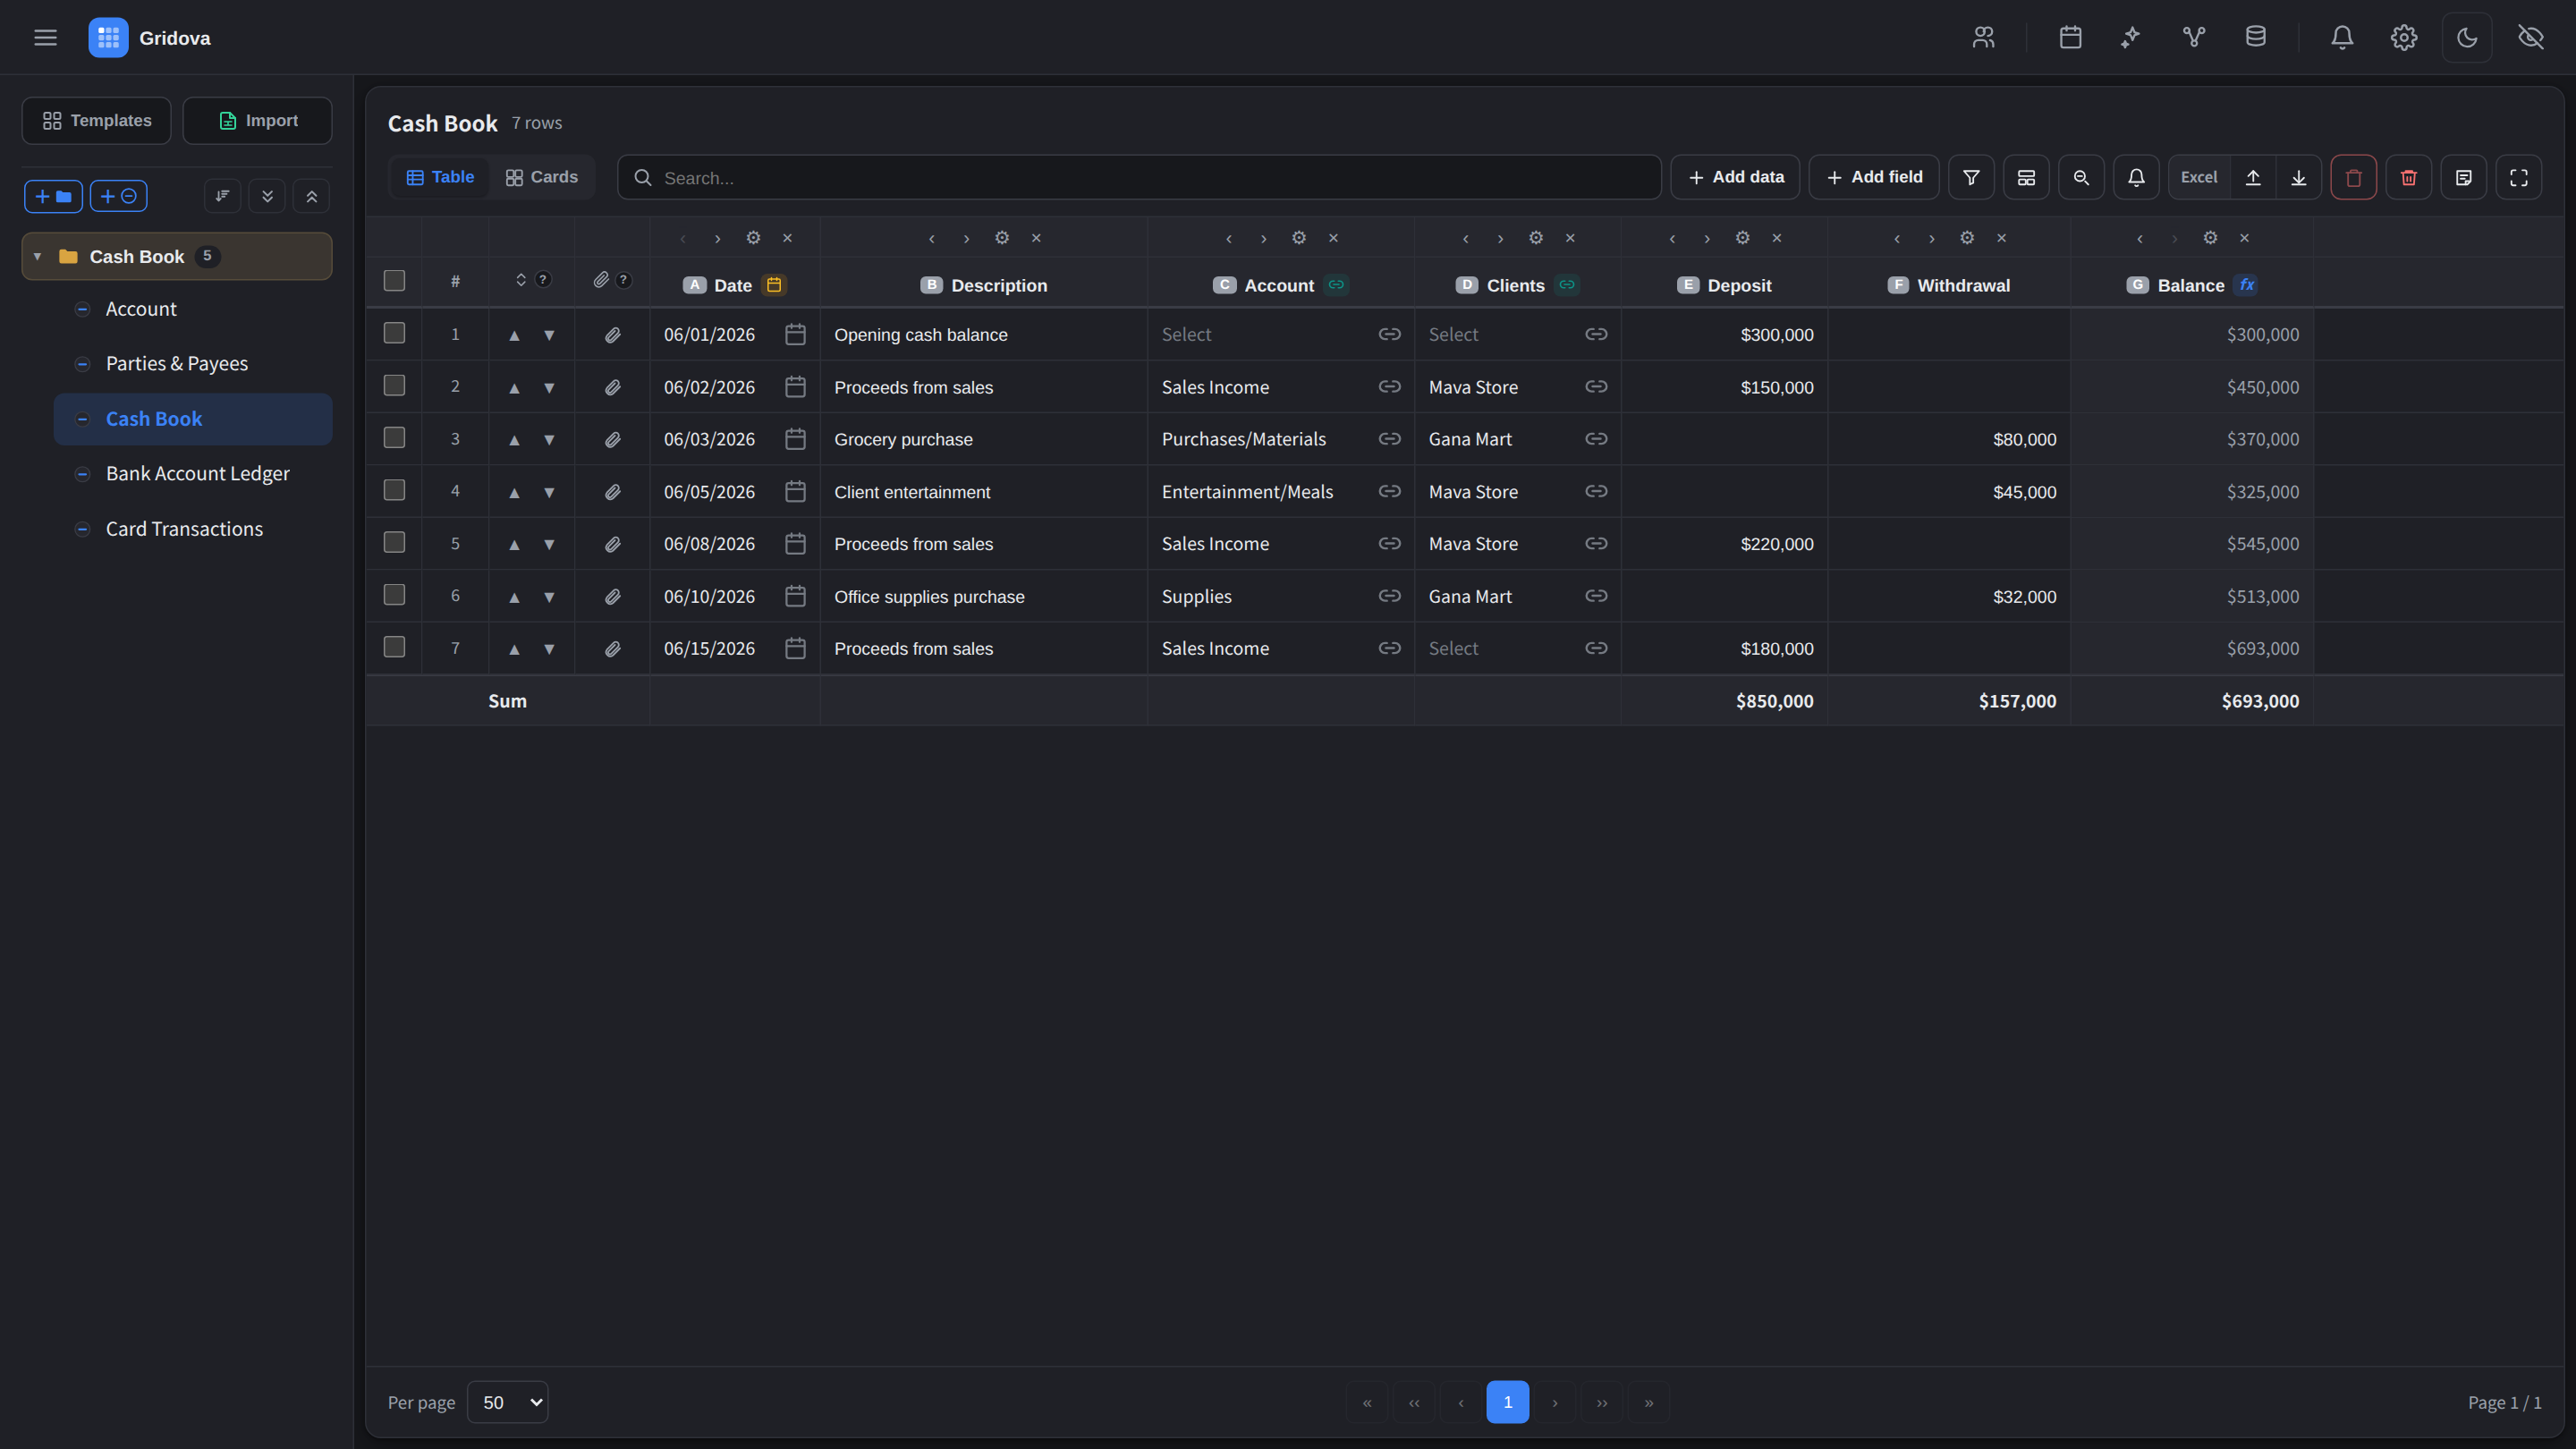This screenshot has width=2576, height=1449.
Task: Check the row 7 checkbox
Action: (x=394, y=647)
